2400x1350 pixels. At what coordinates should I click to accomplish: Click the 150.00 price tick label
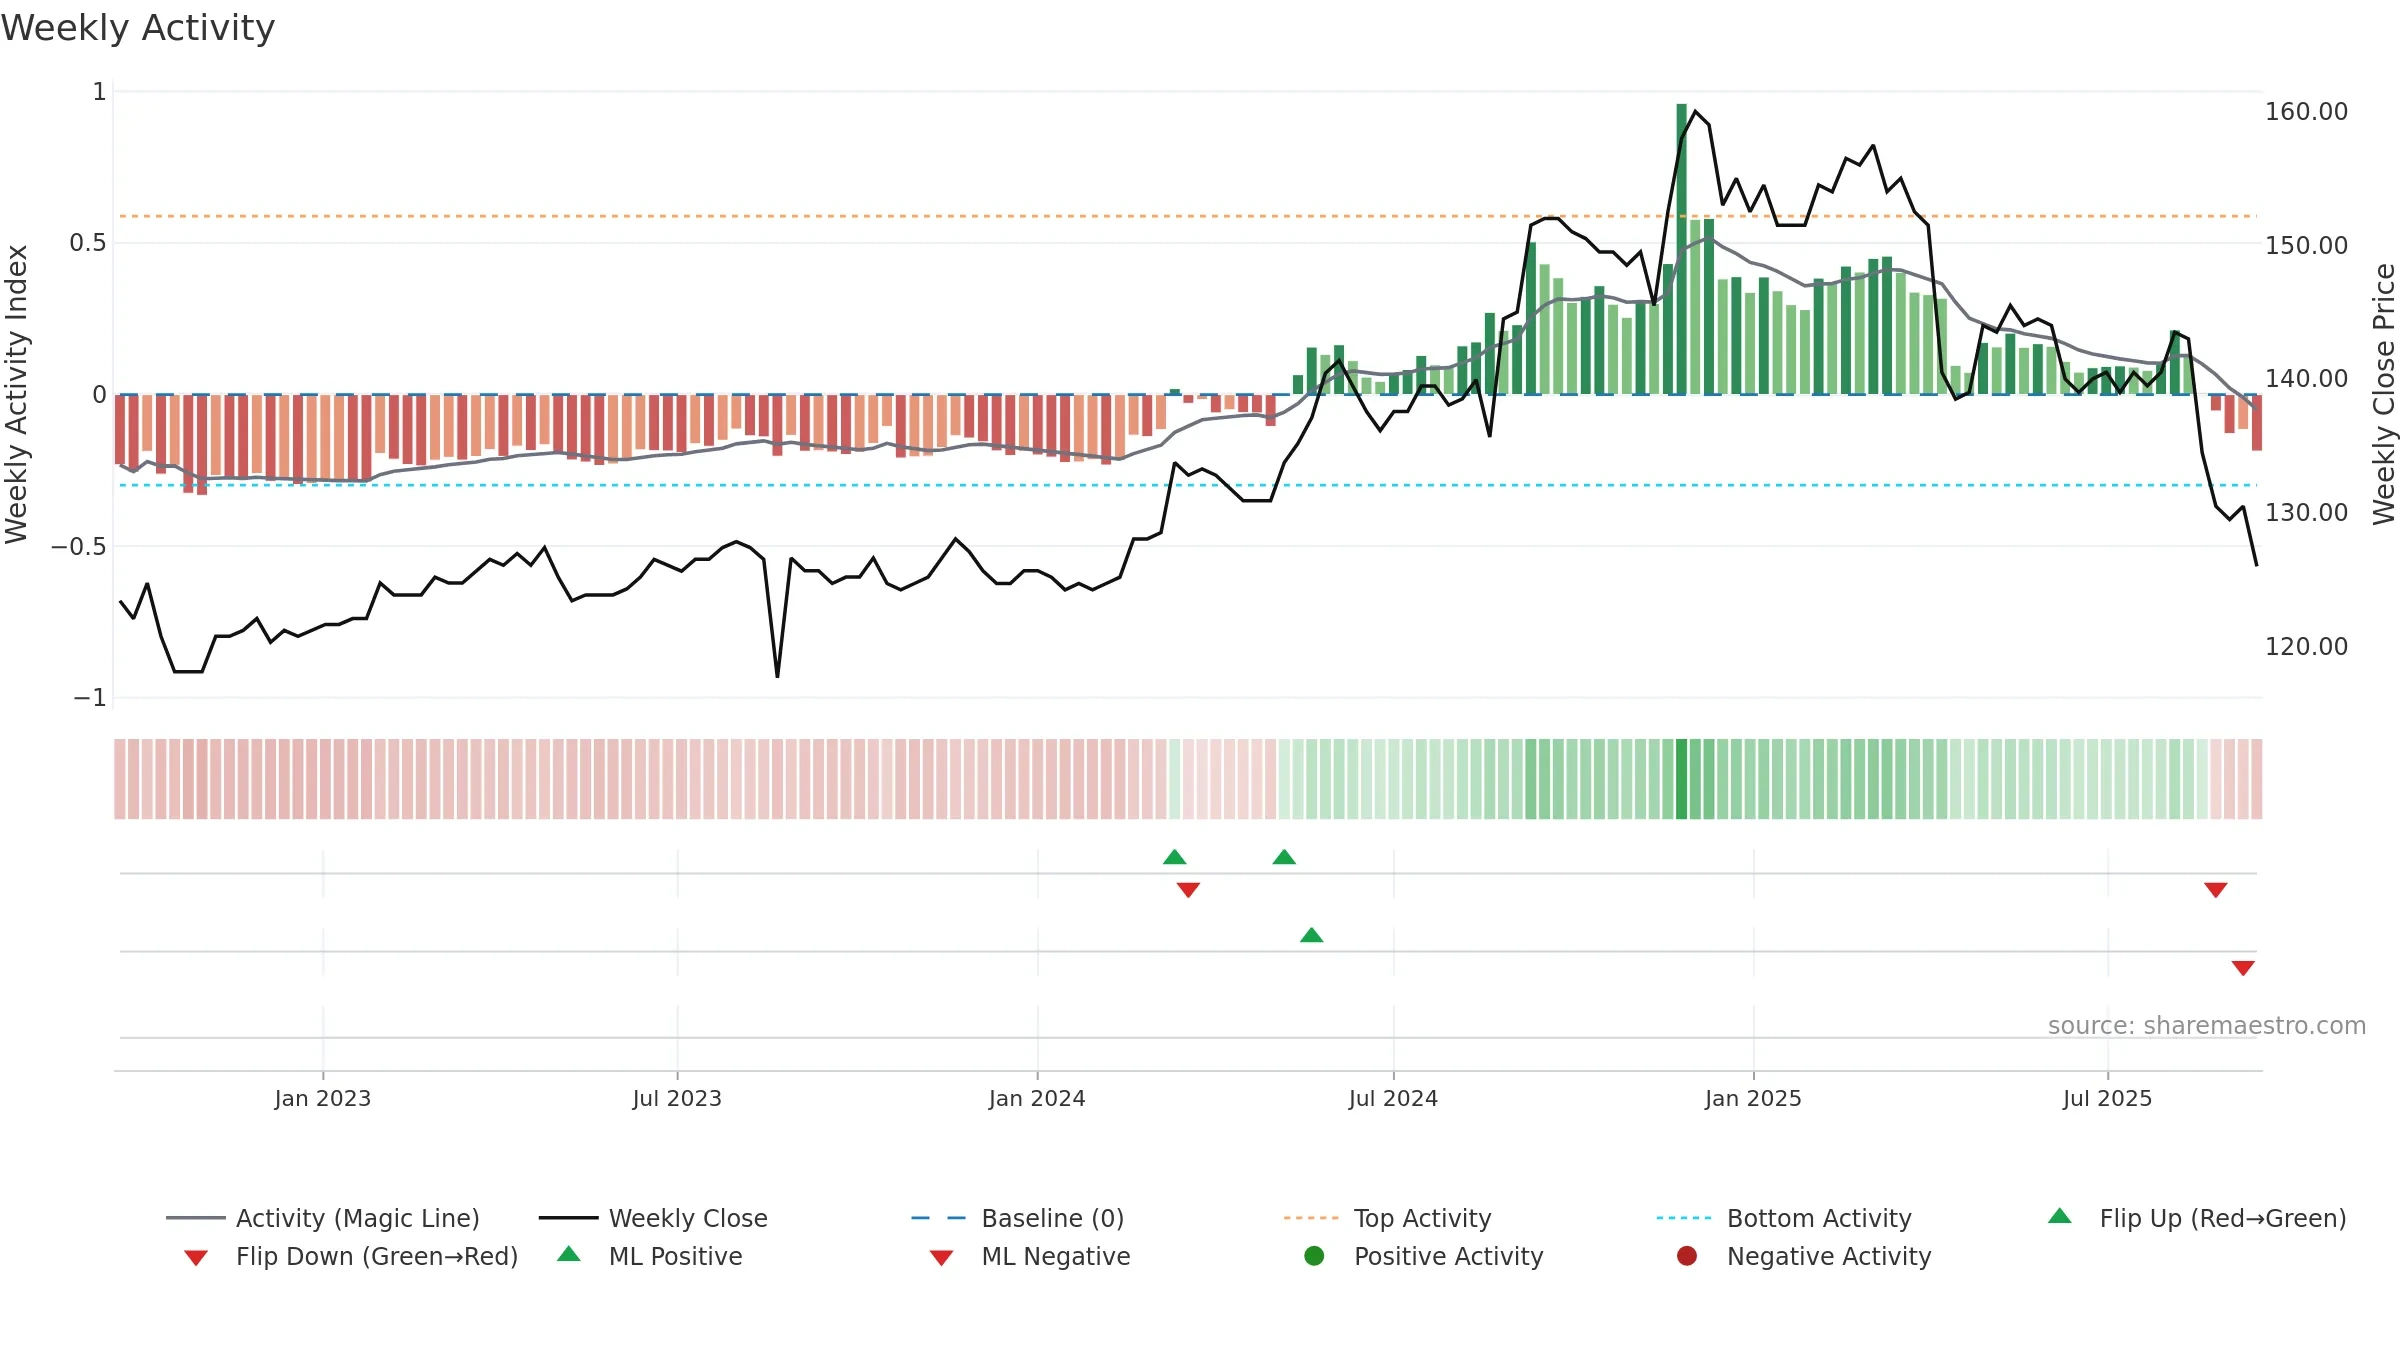click(2306, 245)
